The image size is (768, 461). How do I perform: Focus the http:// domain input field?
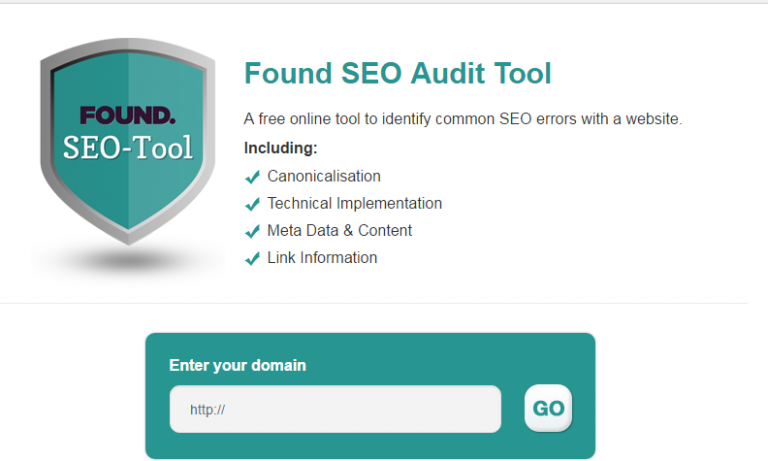[x=335, y=409]
